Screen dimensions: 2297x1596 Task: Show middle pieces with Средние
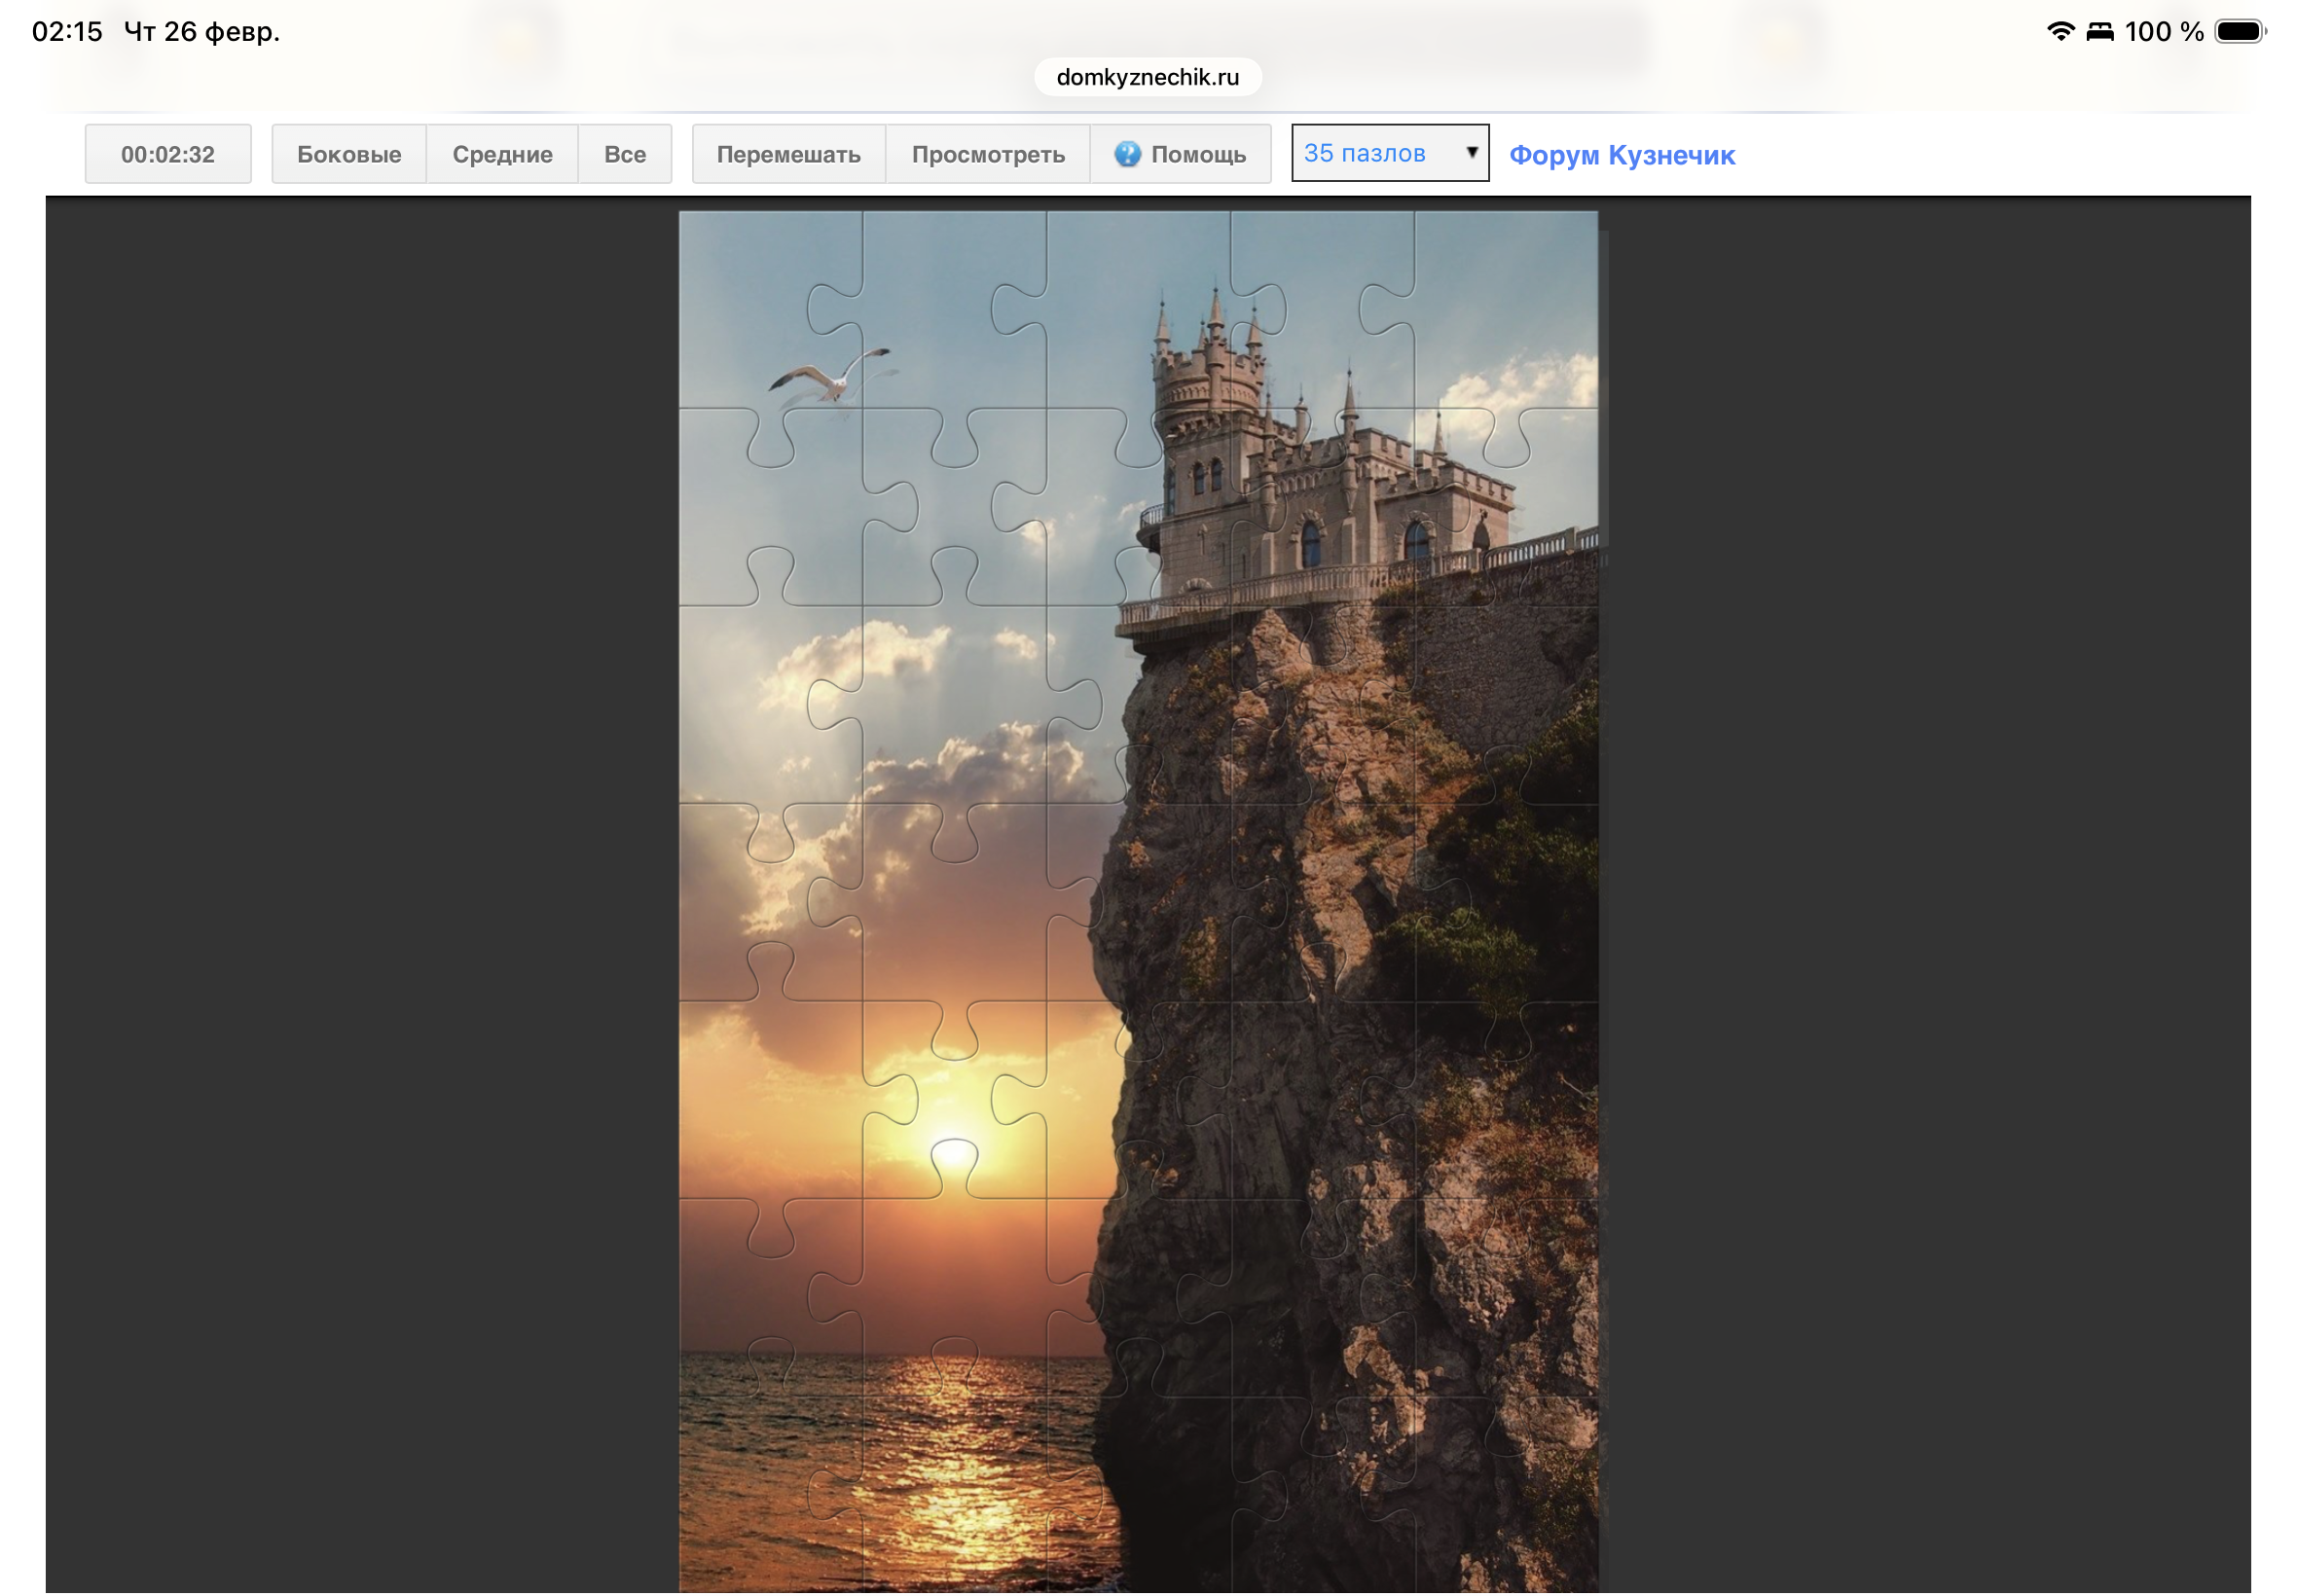point(501,154)
